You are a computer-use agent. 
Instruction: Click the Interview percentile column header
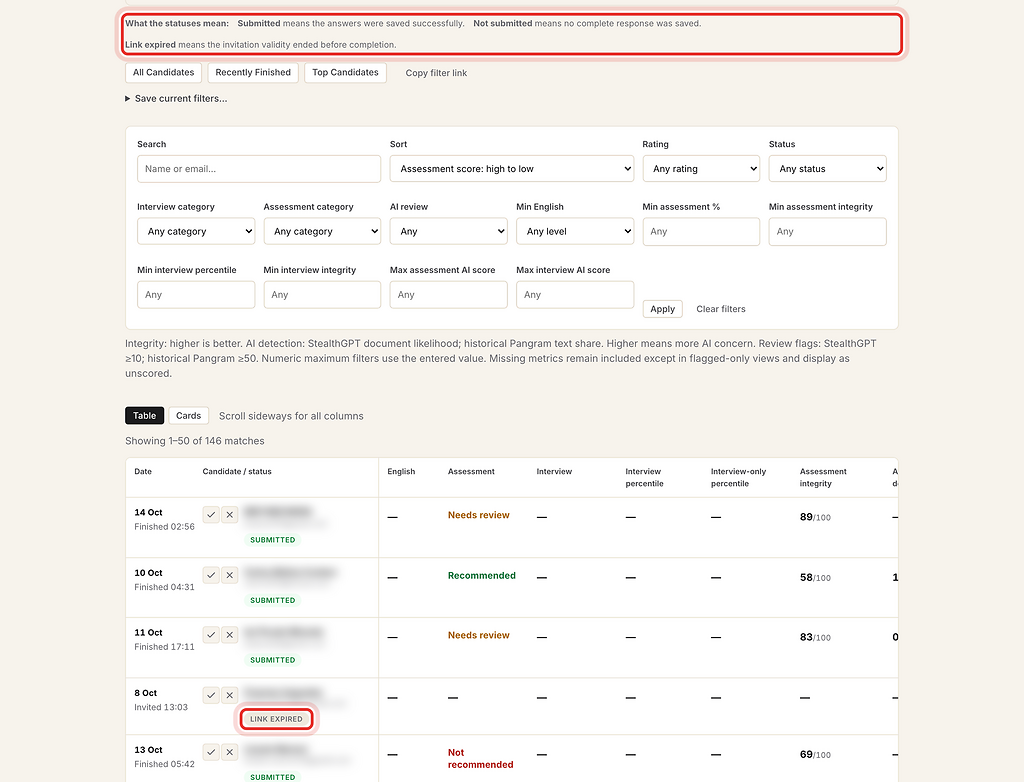tap(645, 478)
